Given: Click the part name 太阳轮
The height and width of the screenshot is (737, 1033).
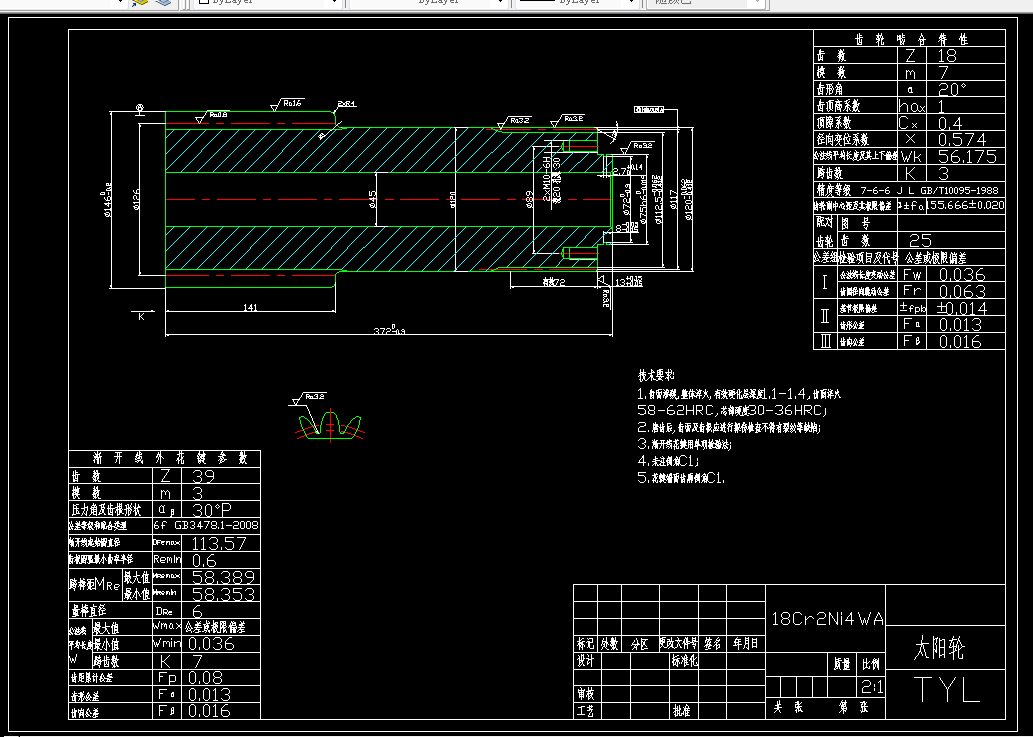Looking at the screenshot, I should point(939,649).
